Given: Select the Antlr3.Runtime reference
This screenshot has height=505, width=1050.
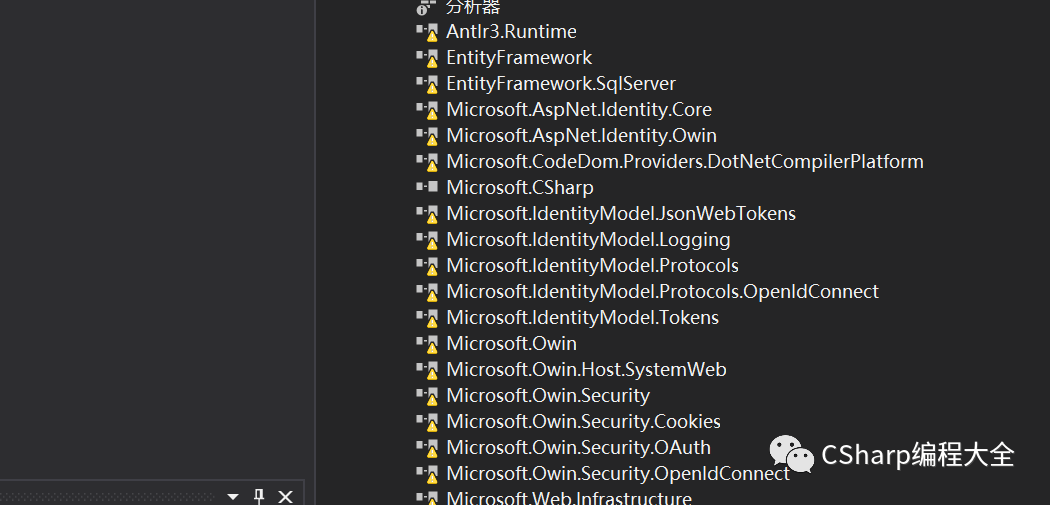Looking at the screenshot, I should [x=512, y=31].
